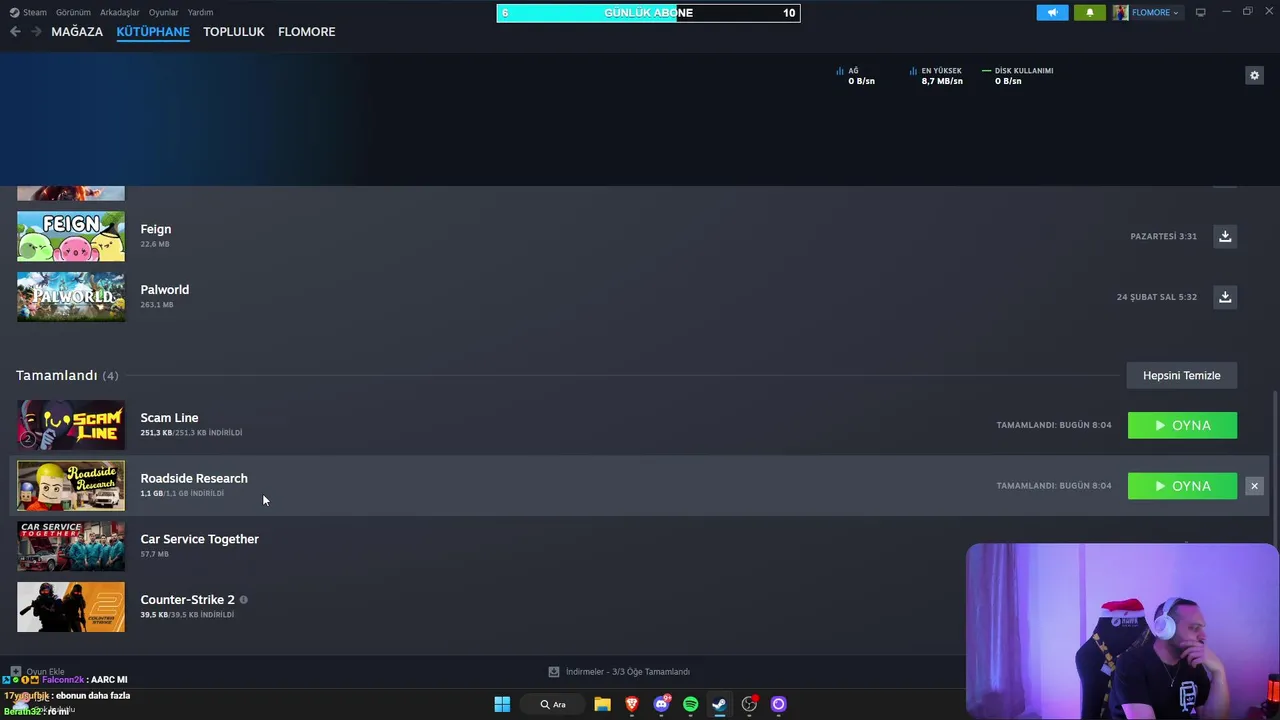The height and width of the screenshot is (720, 1280).
Task: Open Discord from taskbar
Action: (x=661, y=704)
